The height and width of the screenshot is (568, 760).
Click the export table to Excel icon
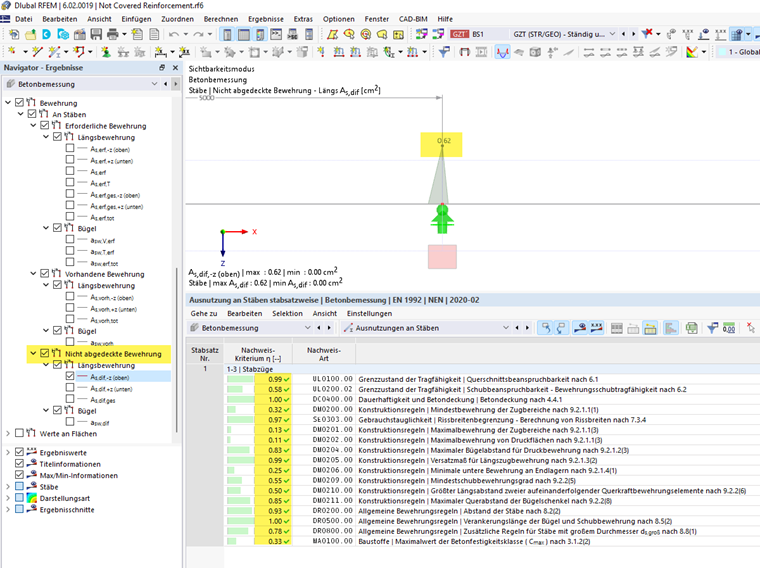coord(692,328)
